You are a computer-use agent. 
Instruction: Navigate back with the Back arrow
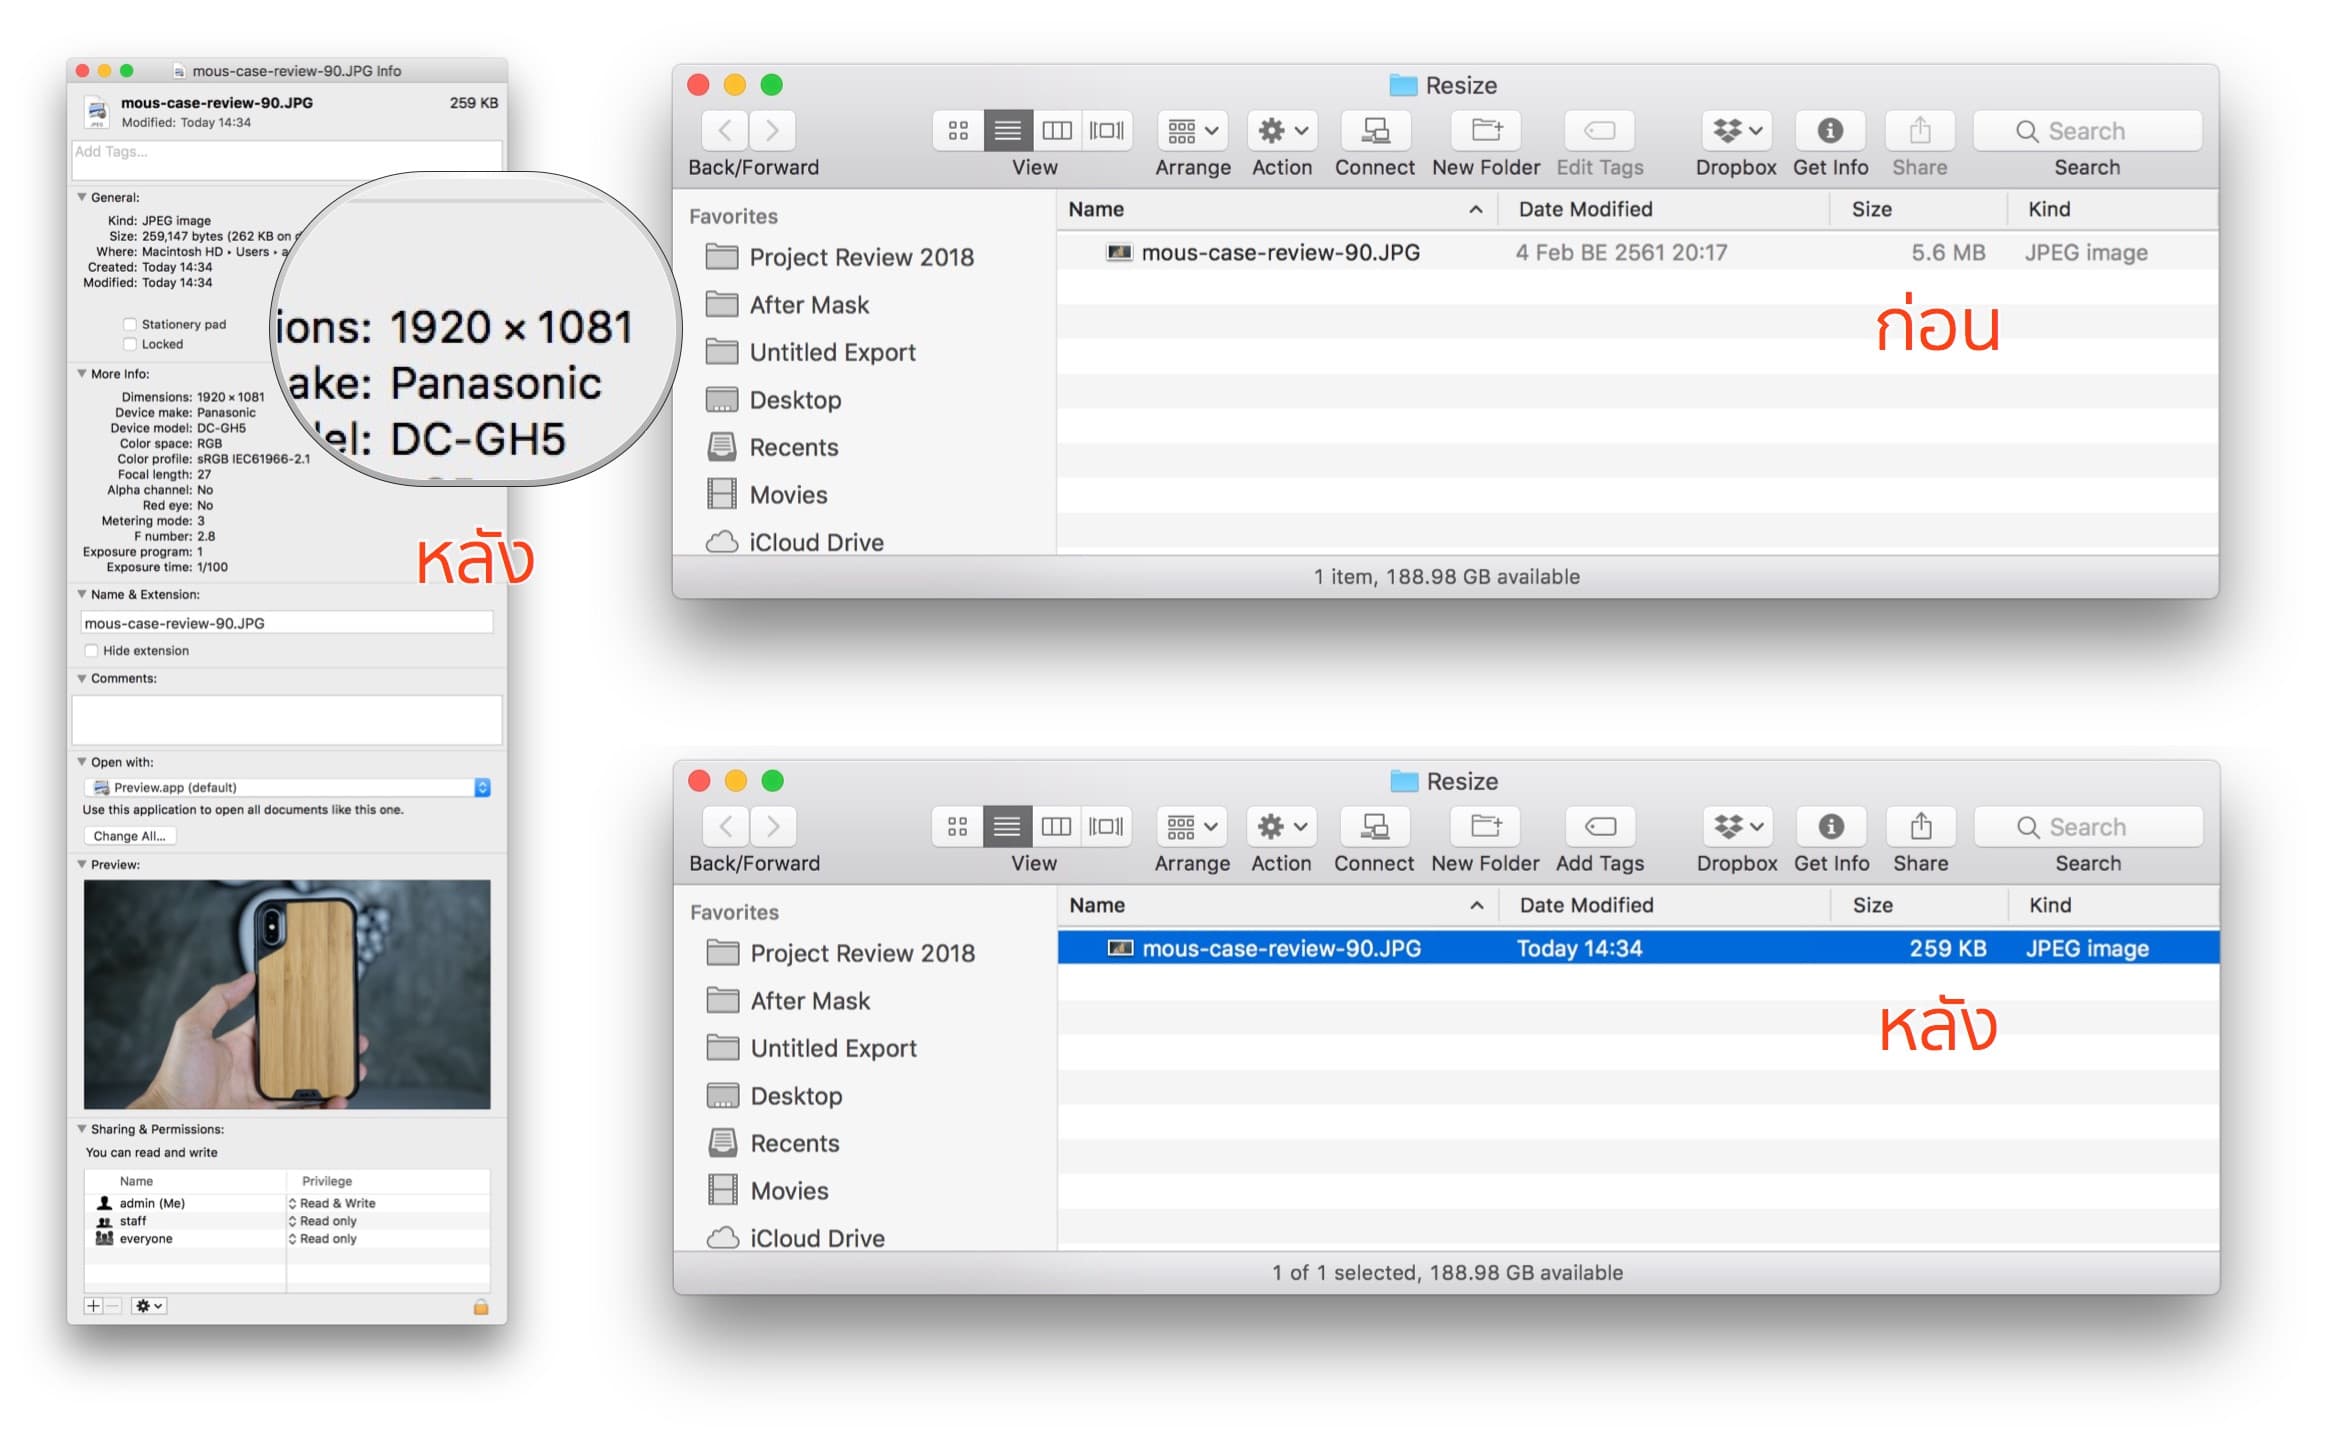pyautogui.click(x=724, y=130)
